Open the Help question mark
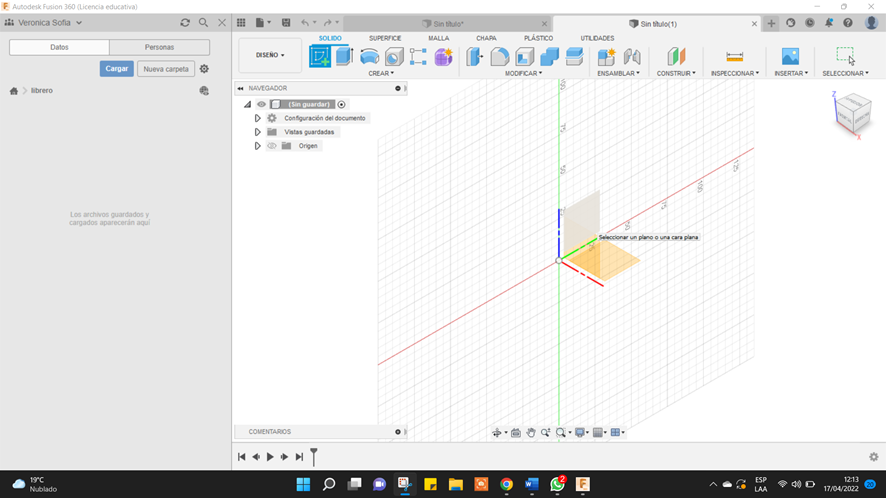This screenshot has height=498, width=886. pos(848,23)
